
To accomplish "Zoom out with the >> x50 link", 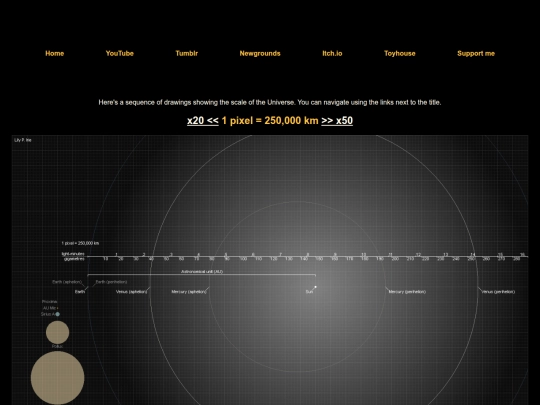I will (337, 121).
